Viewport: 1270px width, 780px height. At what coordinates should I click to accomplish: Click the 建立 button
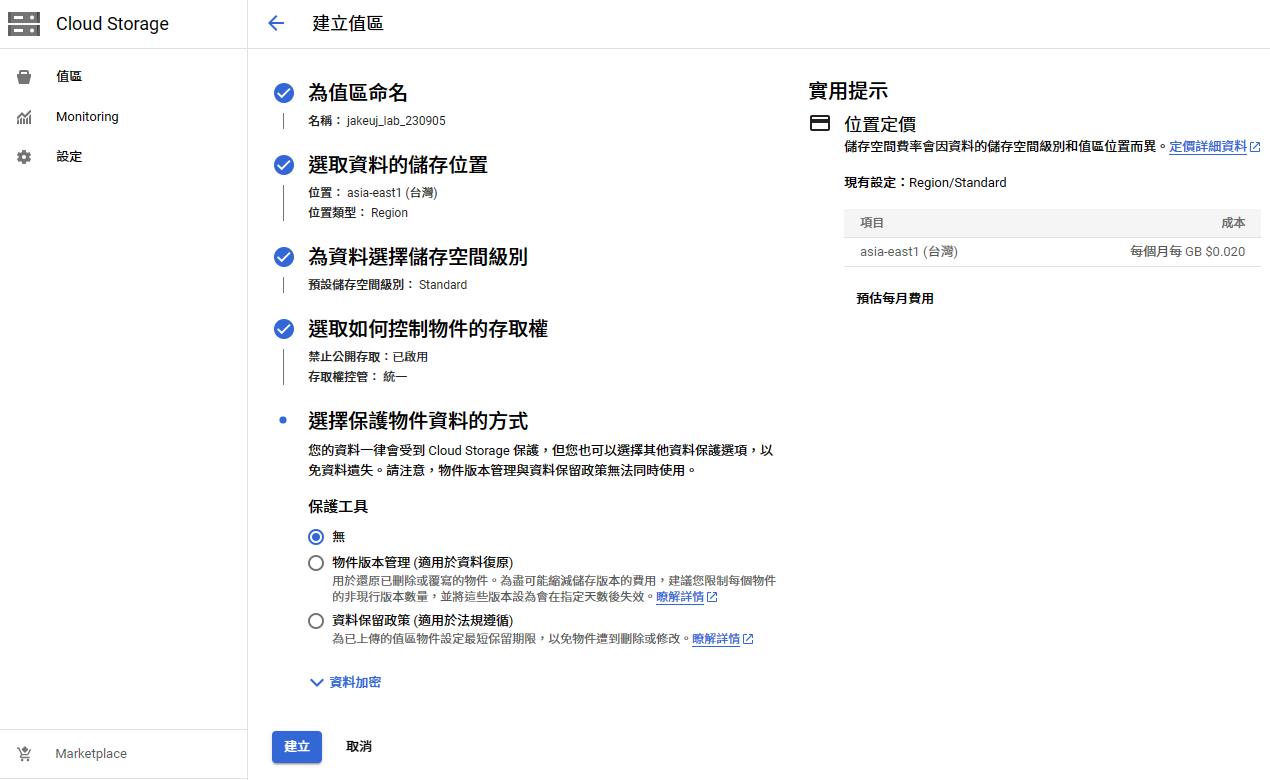[x=297, y=747]
